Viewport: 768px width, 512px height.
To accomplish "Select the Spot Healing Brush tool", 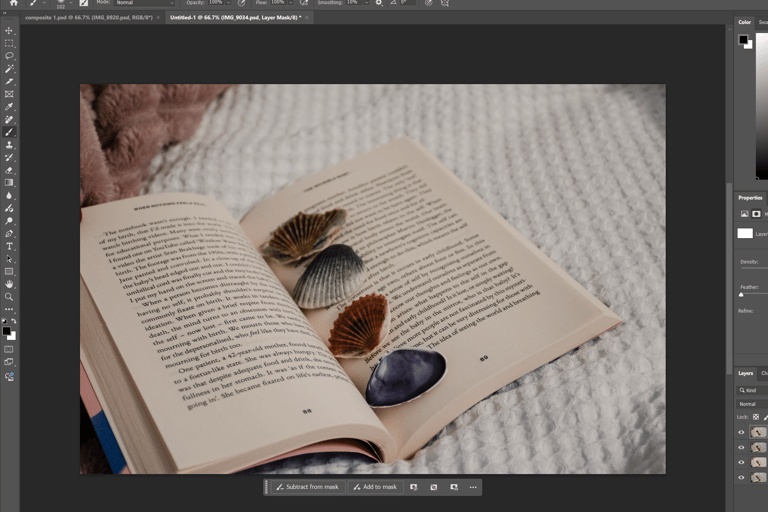I will tap(9, 120).
